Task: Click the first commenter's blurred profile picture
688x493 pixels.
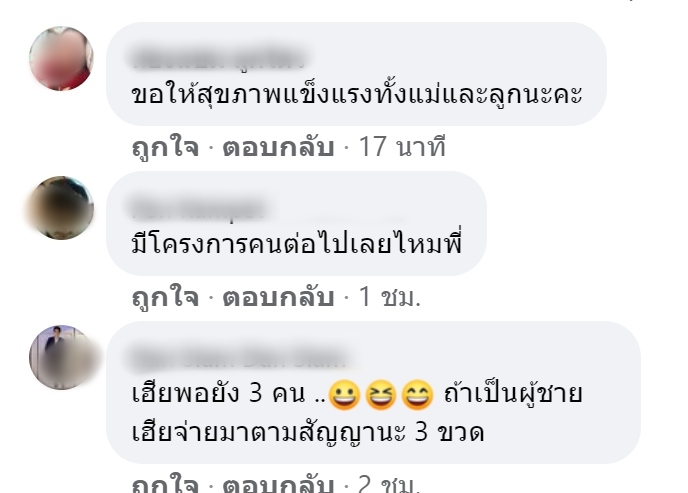Action: pyautogui.click(x=61, y=58)
